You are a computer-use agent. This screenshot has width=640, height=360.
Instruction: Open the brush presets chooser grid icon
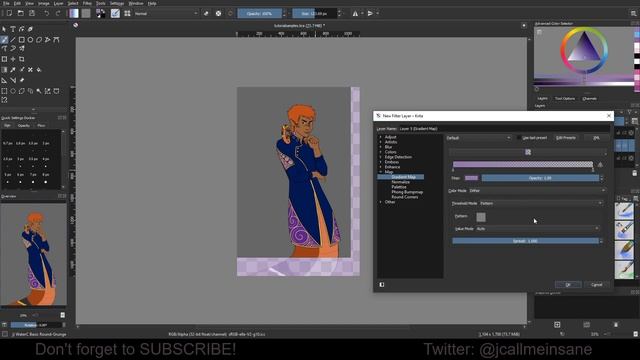coord(127,13)
